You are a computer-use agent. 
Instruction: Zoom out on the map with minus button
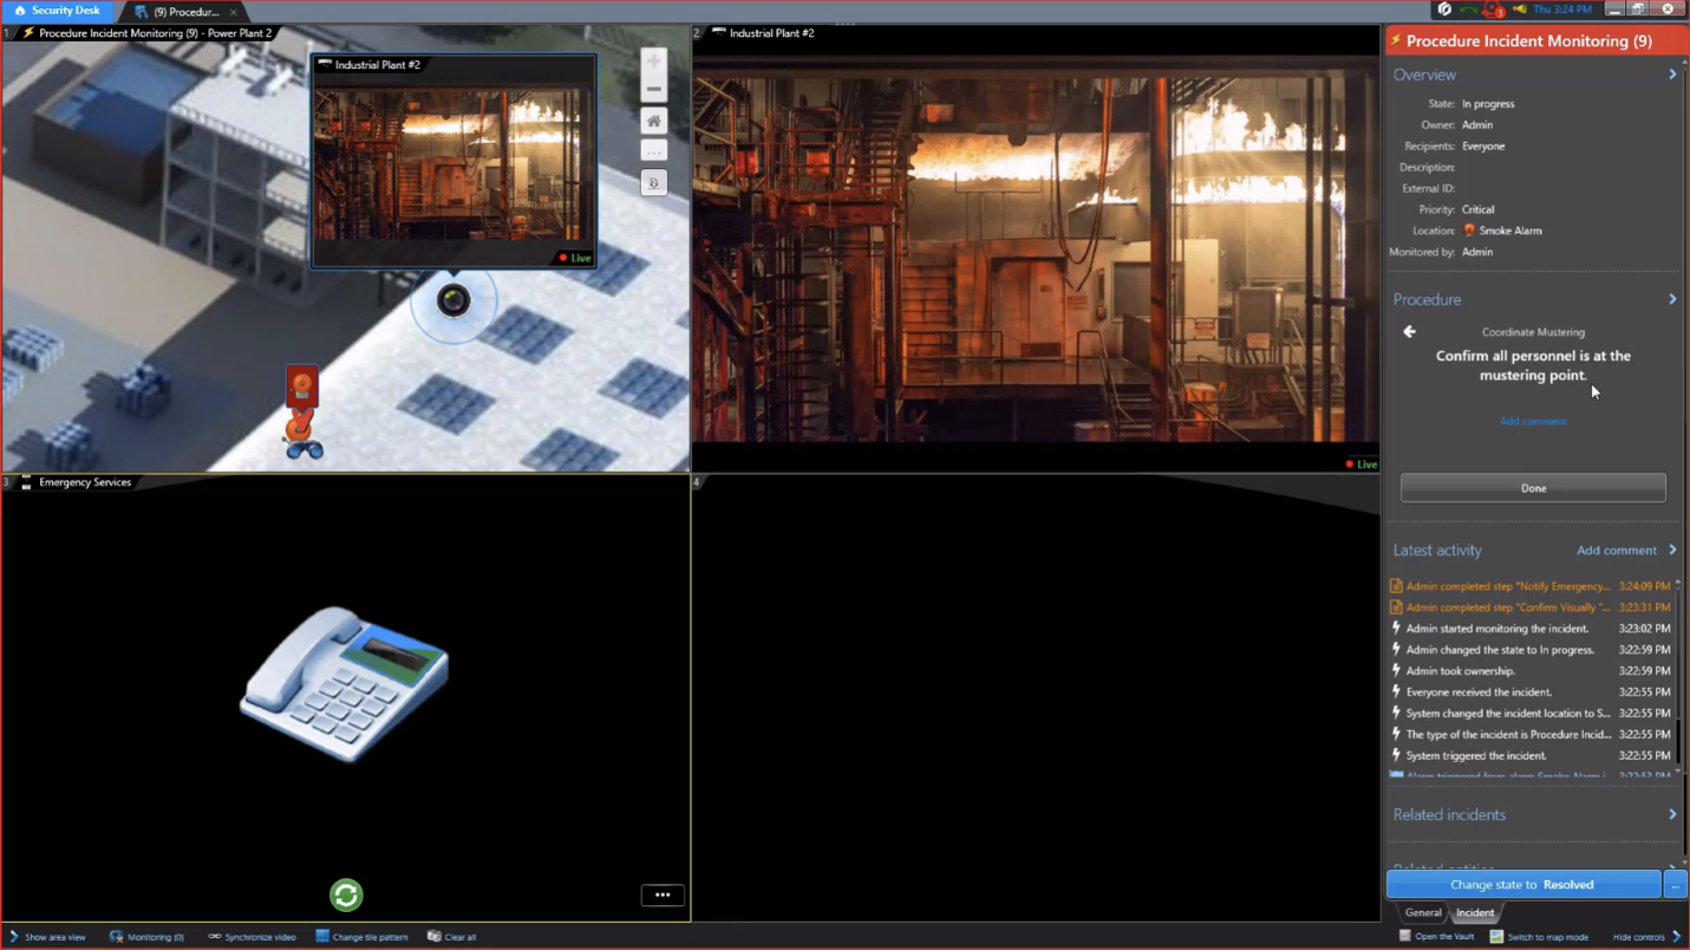click(653, 90)
